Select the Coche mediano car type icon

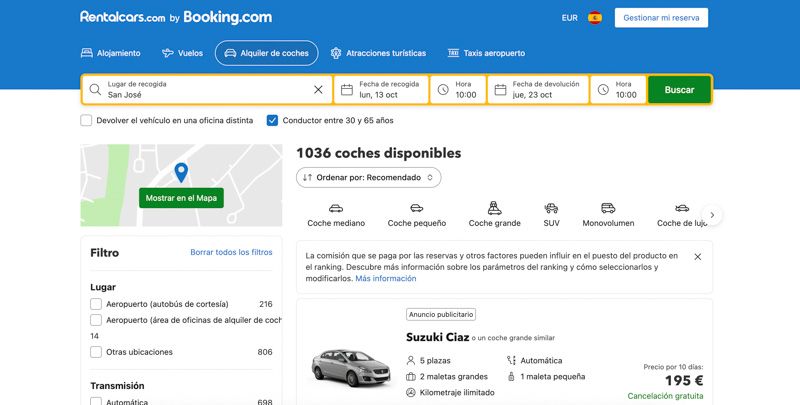pyautogui.click(x=336, y=208)
